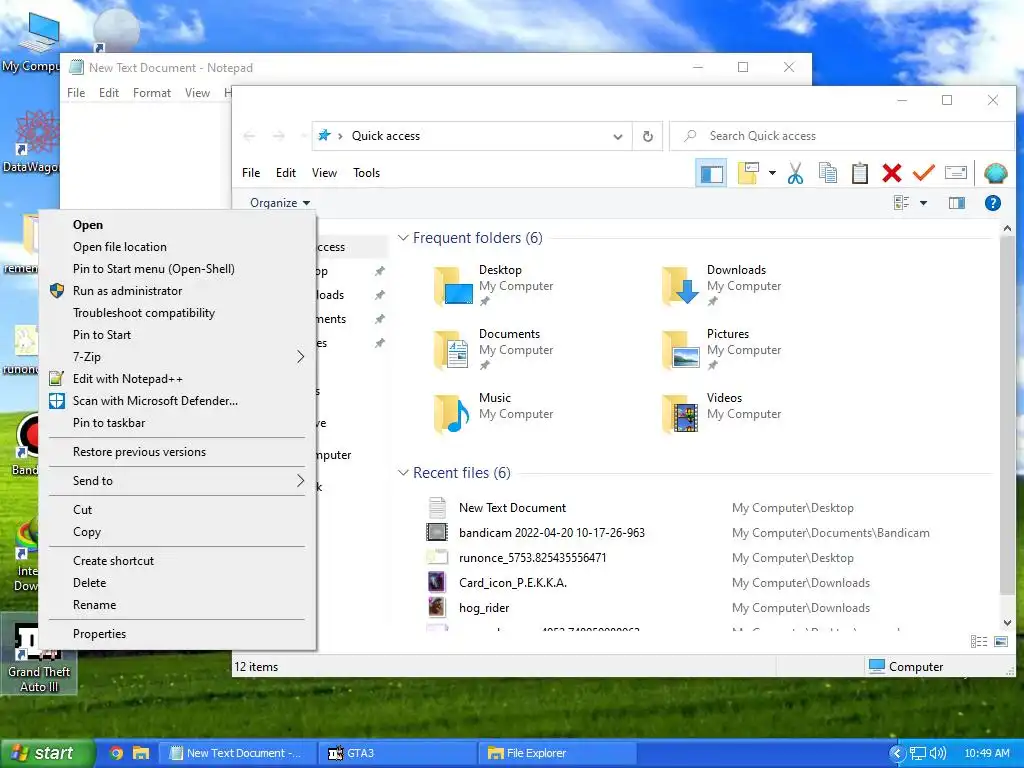Switch to GTA3 taskbar button
The height and width of the screenshot is (768, 1024).
coord(397,753)
